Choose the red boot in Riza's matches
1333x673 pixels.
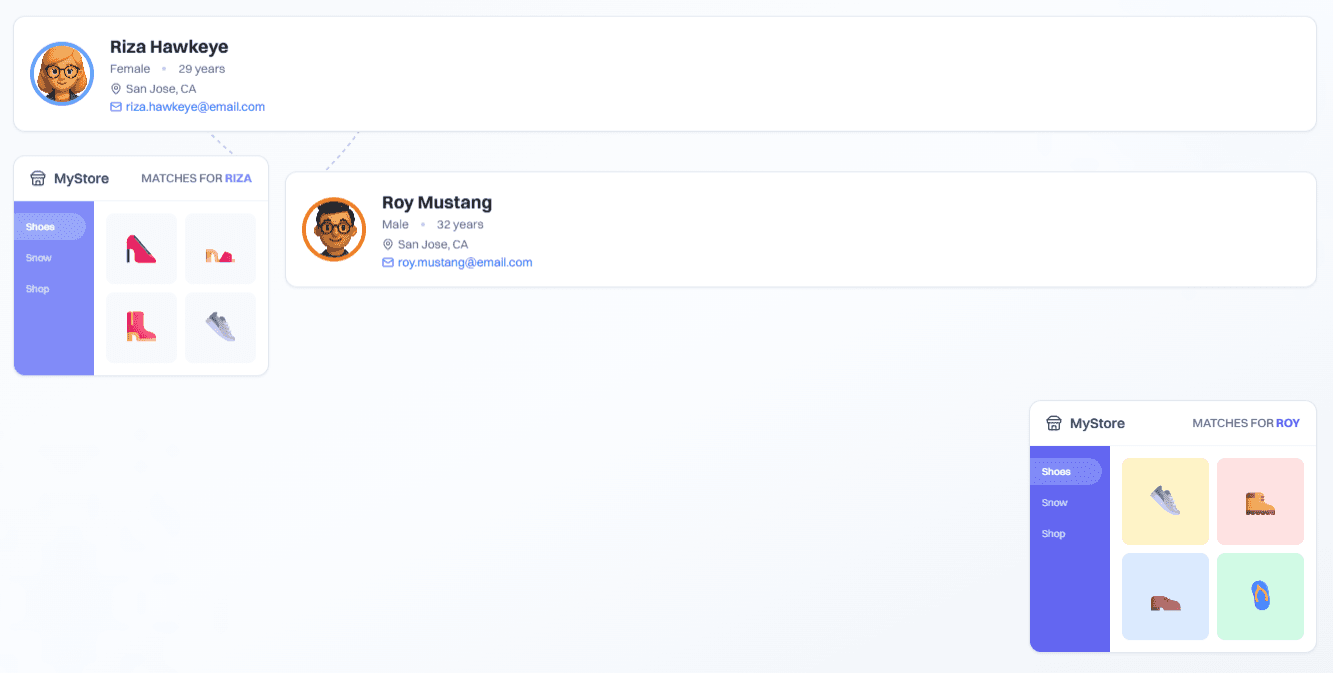click(141, 327)
